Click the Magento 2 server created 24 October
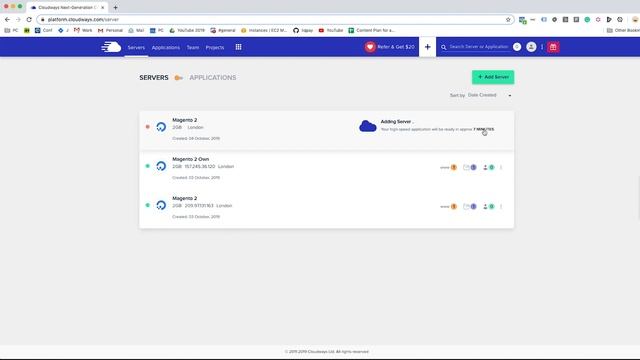The width and height of the screenshot is (640, 360). click(x=184, y=120)
